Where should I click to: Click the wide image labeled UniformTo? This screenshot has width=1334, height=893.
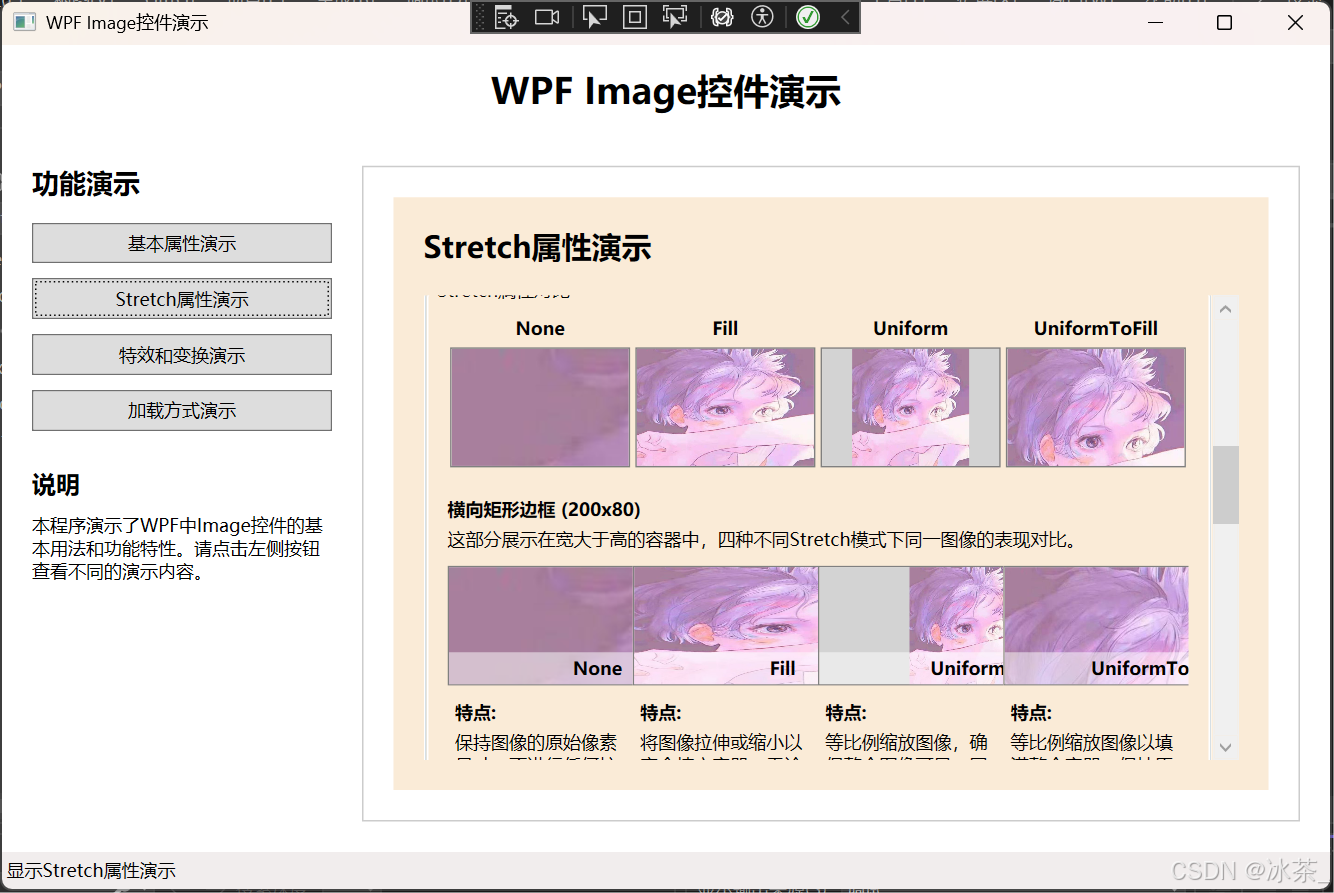(x=1096, y=625)
